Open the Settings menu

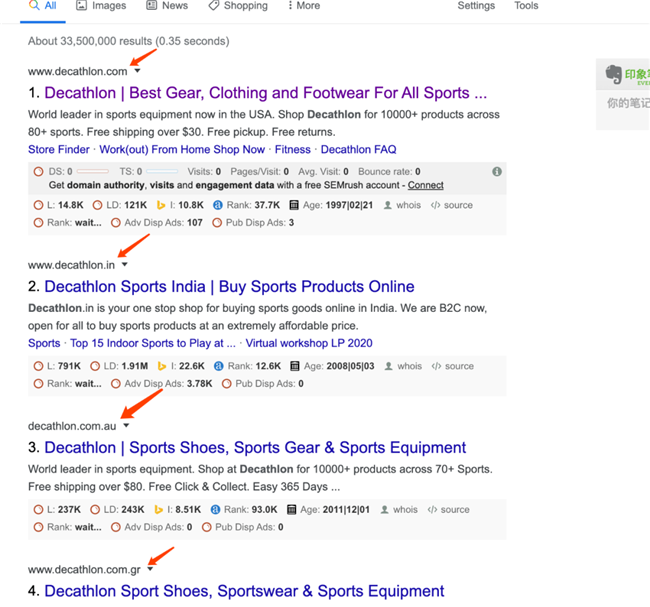(476, 6)
